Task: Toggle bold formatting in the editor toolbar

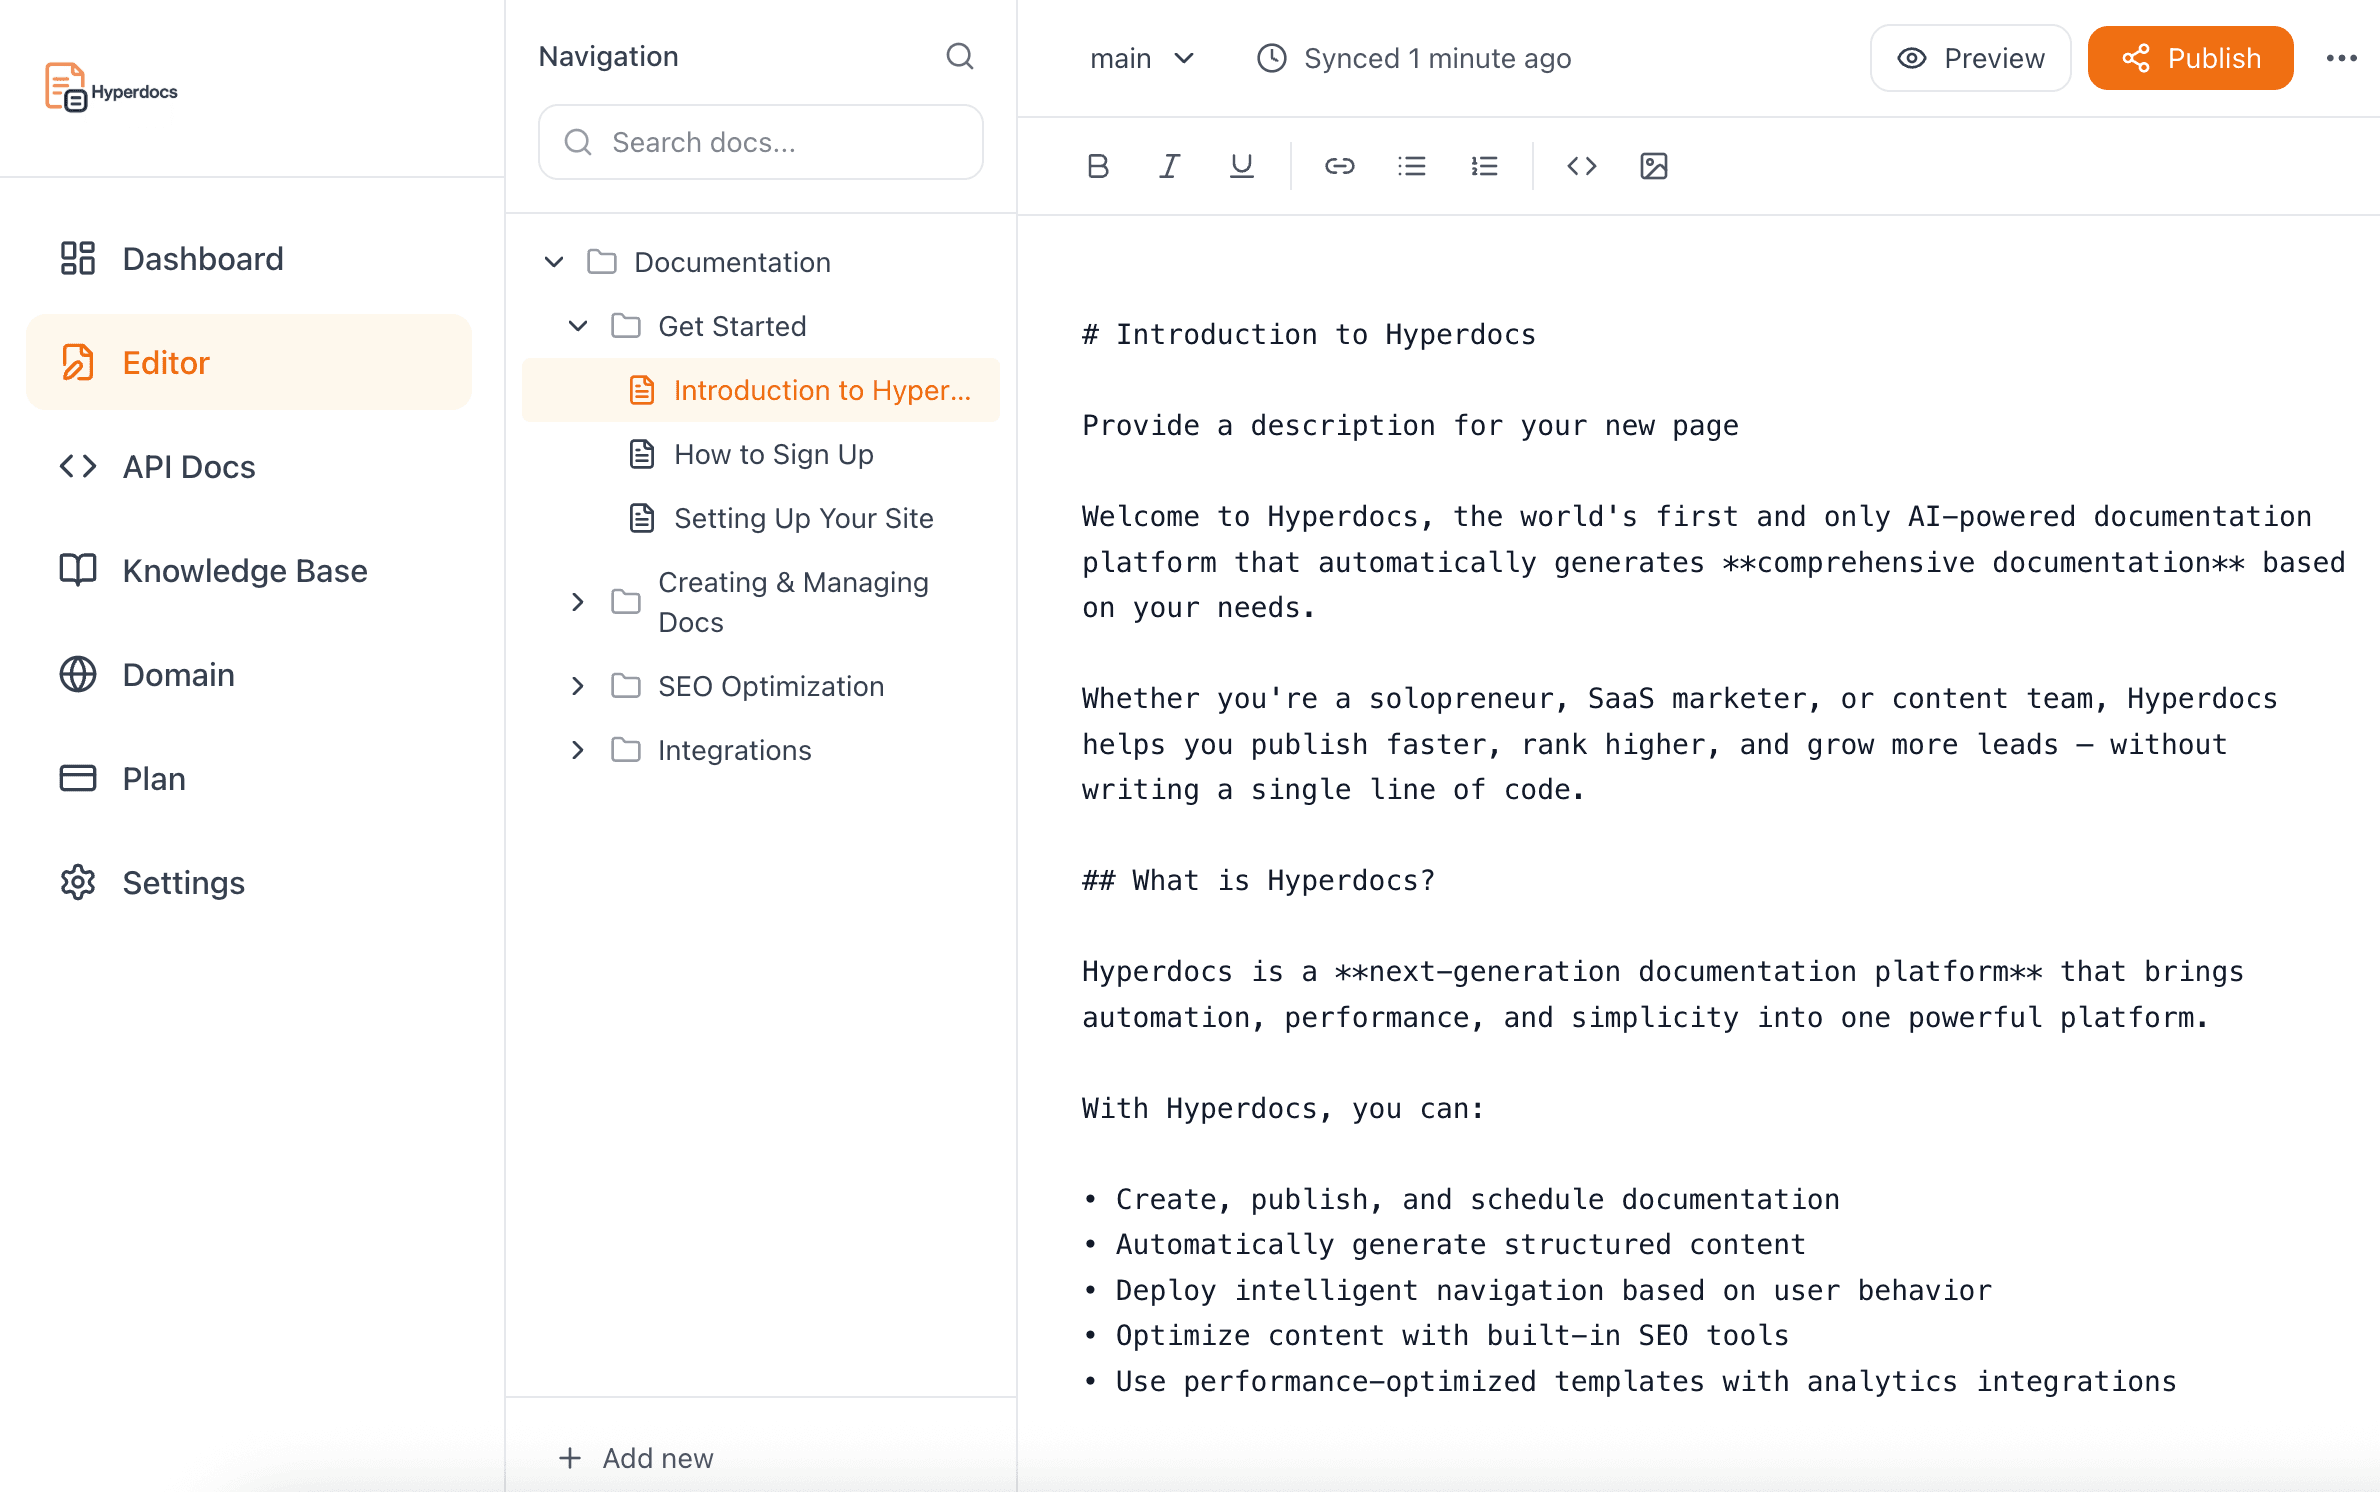Action: point(1097,166)
